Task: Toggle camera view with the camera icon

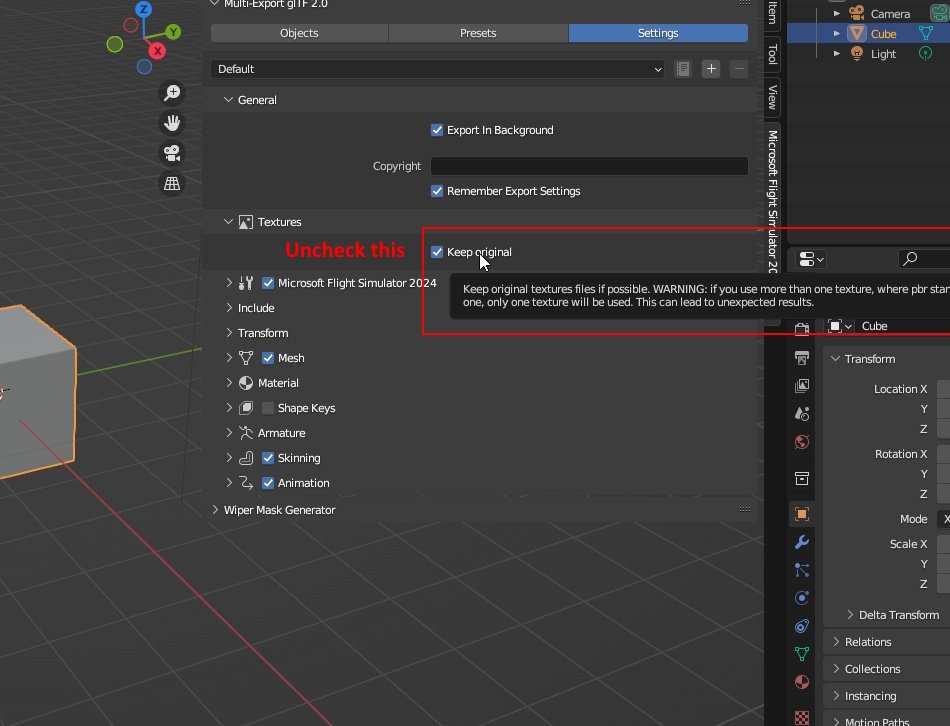Action: (x=172, y=153)
